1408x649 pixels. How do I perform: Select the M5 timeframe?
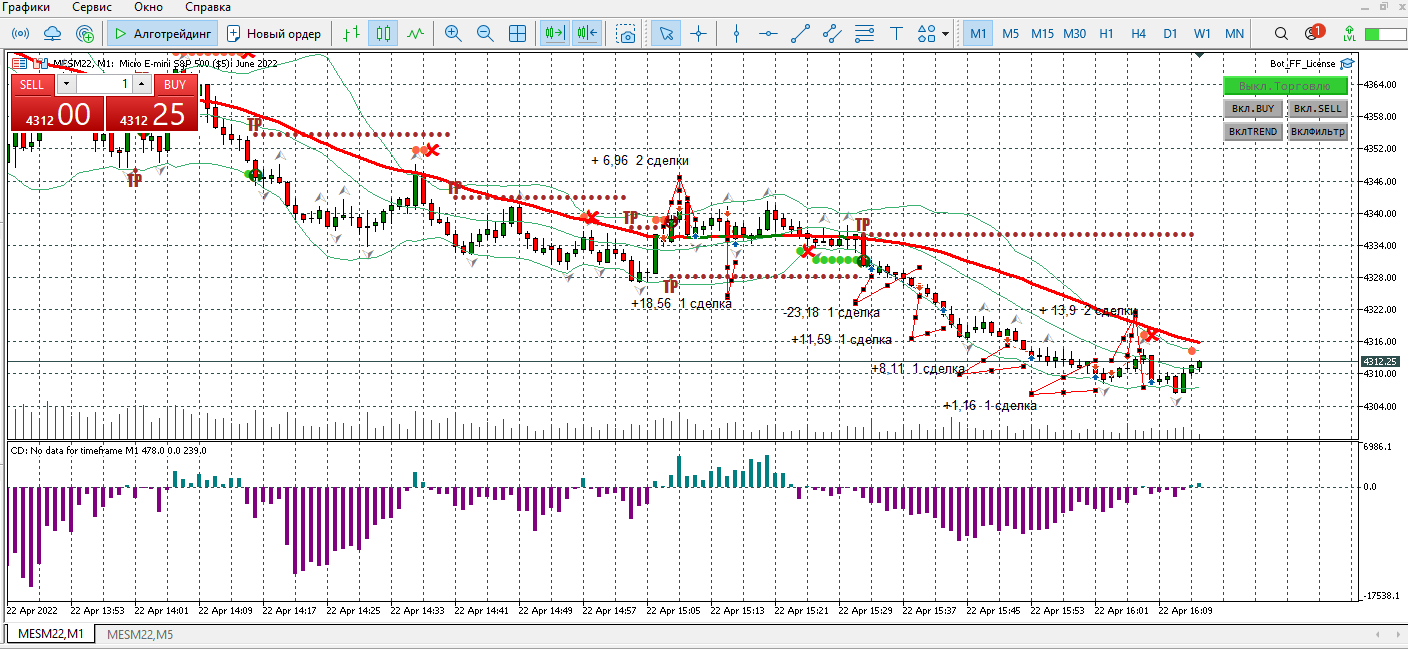[1010, 33]
